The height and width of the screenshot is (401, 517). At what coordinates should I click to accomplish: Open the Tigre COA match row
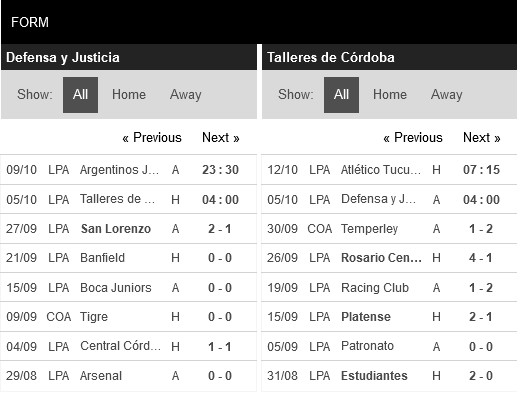pos(128,317)
